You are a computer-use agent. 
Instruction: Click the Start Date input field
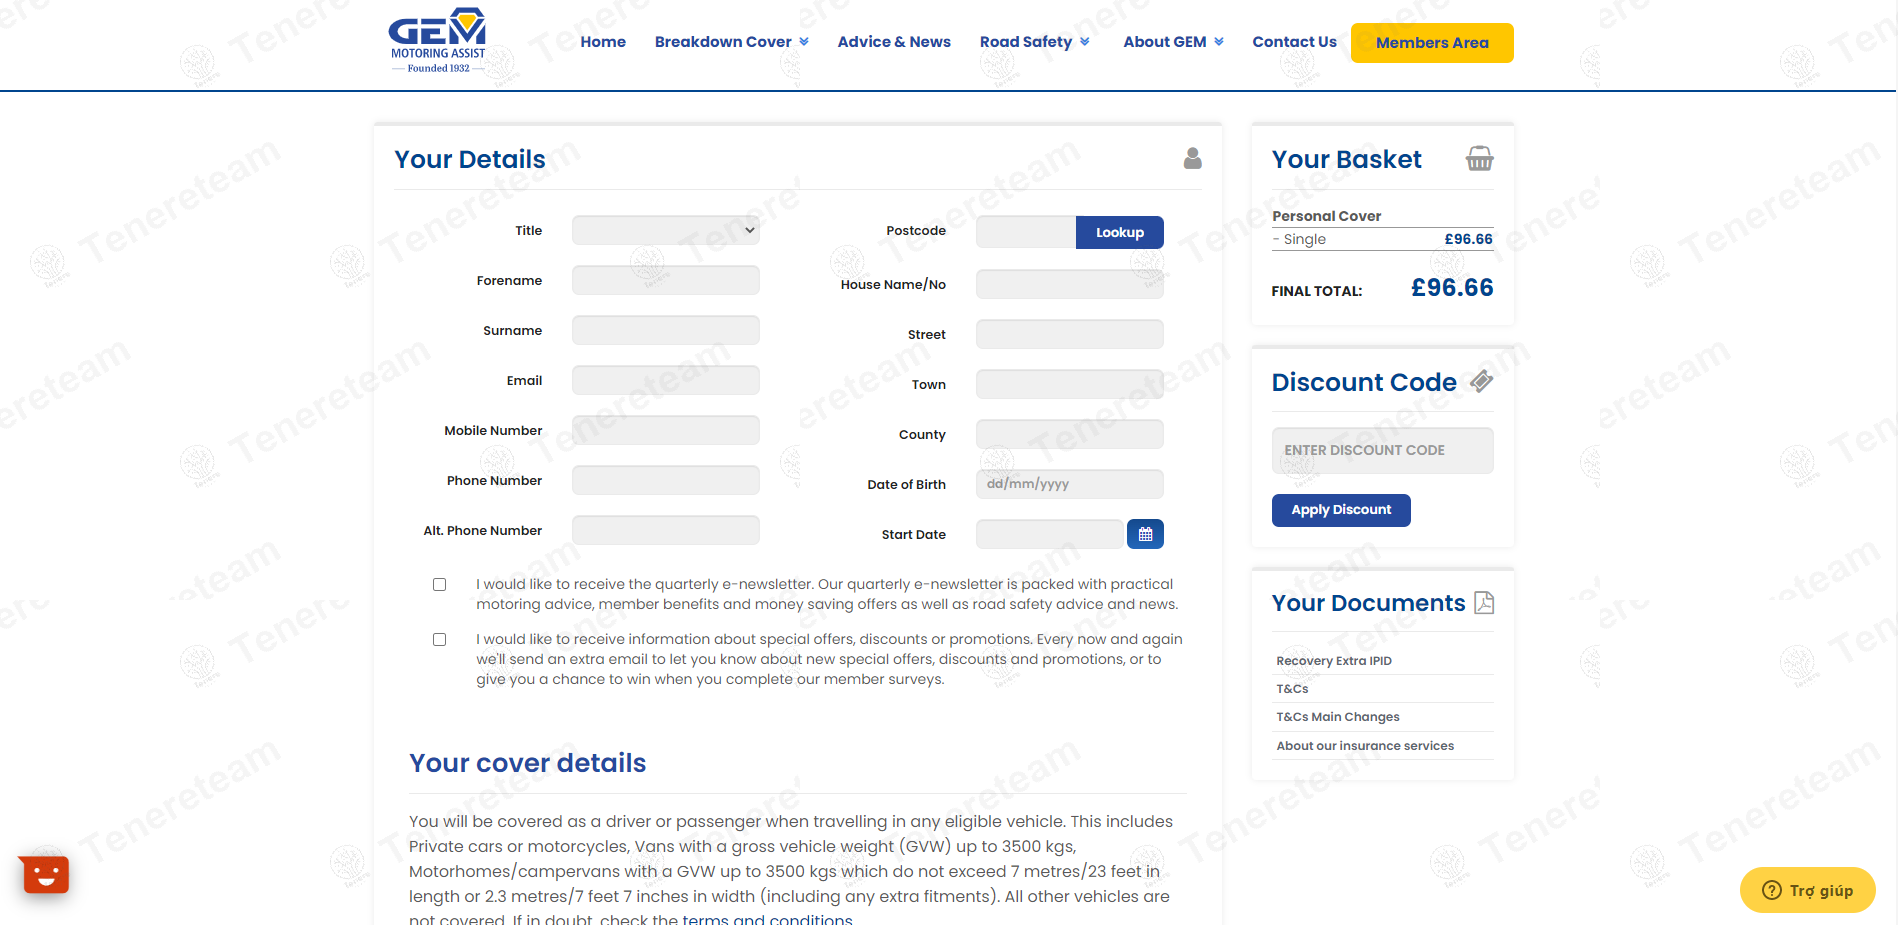pos(1051,534)
